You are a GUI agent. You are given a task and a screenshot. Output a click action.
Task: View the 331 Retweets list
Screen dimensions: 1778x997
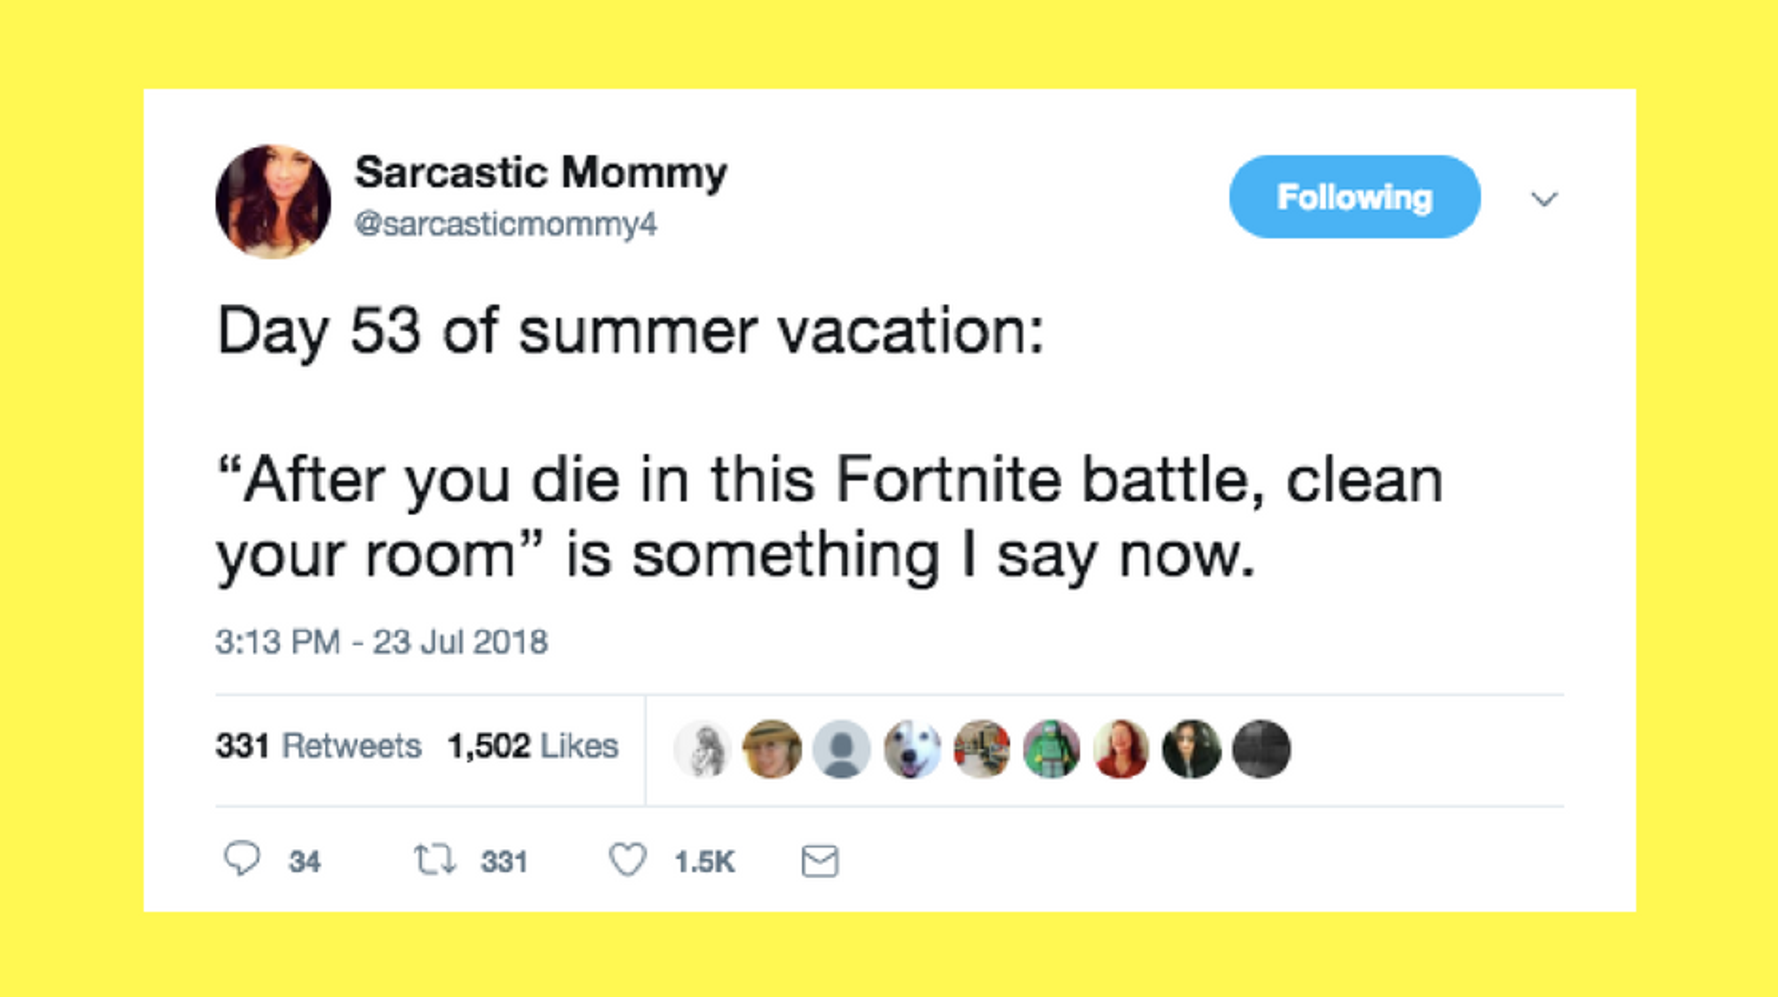(x=318, y=746)
